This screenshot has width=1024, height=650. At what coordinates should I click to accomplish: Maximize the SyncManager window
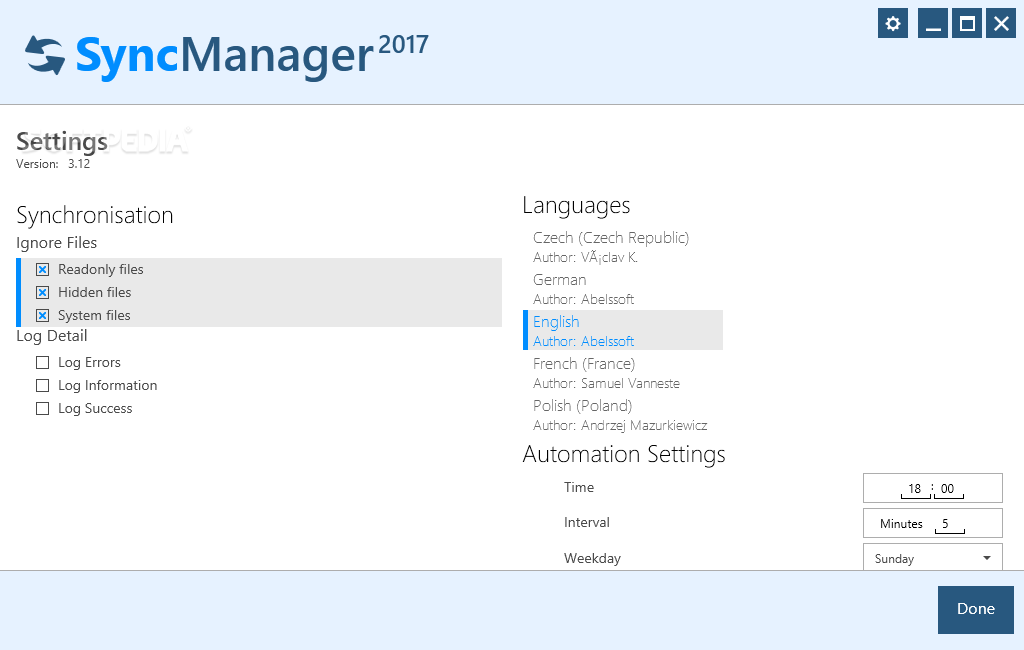click(x=967, y=24)
